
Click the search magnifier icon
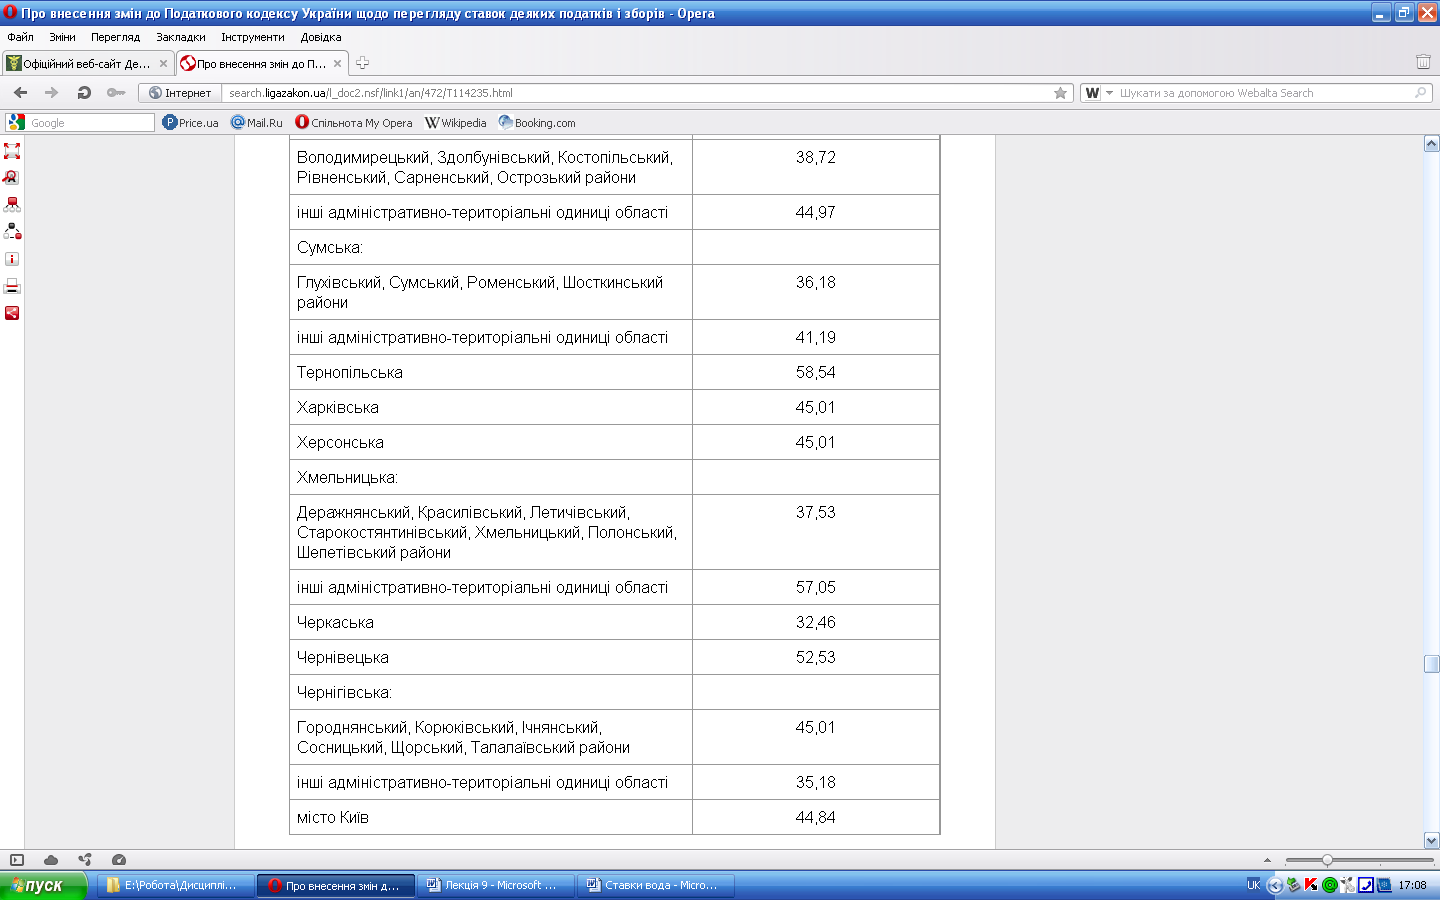point(1420,93)
